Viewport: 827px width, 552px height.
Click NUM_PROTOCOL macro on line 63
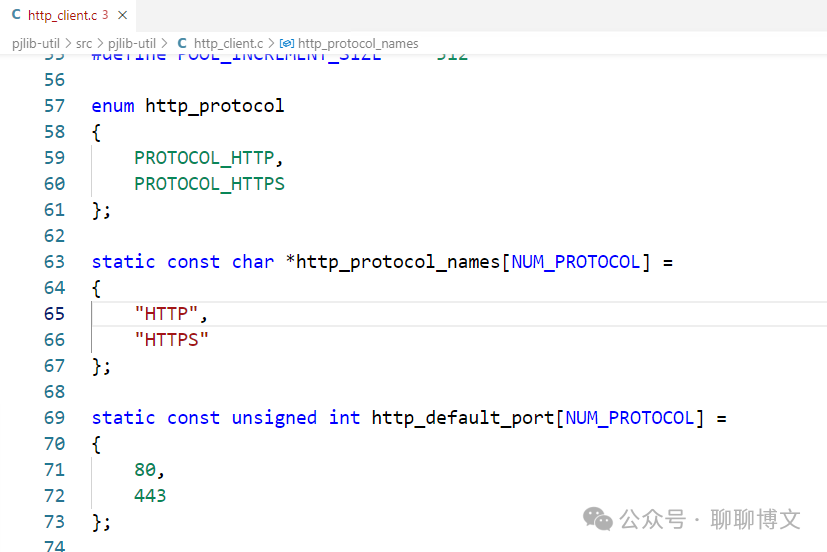point(576,262)
